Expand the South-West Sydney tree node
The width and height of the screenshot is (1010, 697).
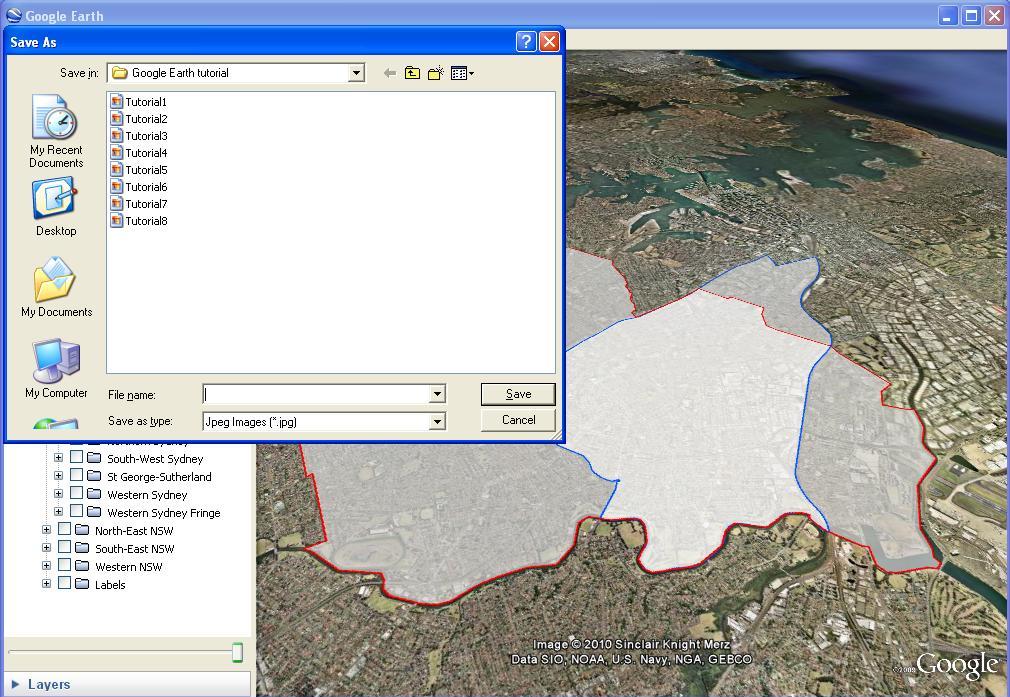click(59, 458)
